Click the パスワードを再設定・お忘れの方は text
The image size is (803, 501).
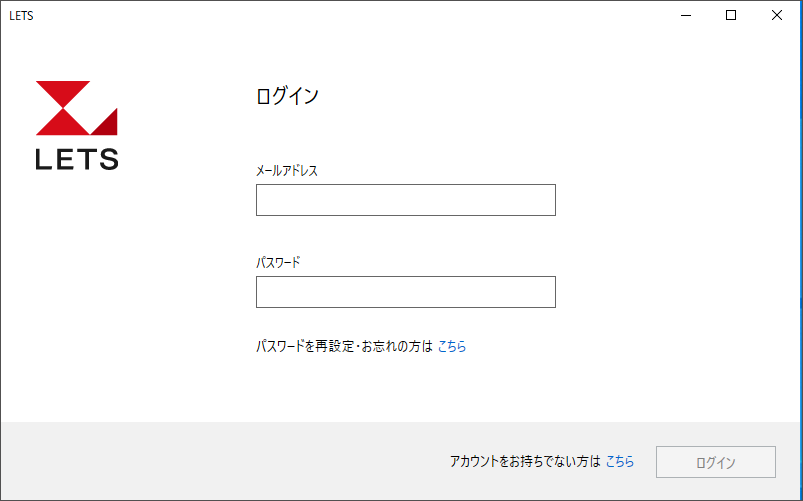click(344, 347)
